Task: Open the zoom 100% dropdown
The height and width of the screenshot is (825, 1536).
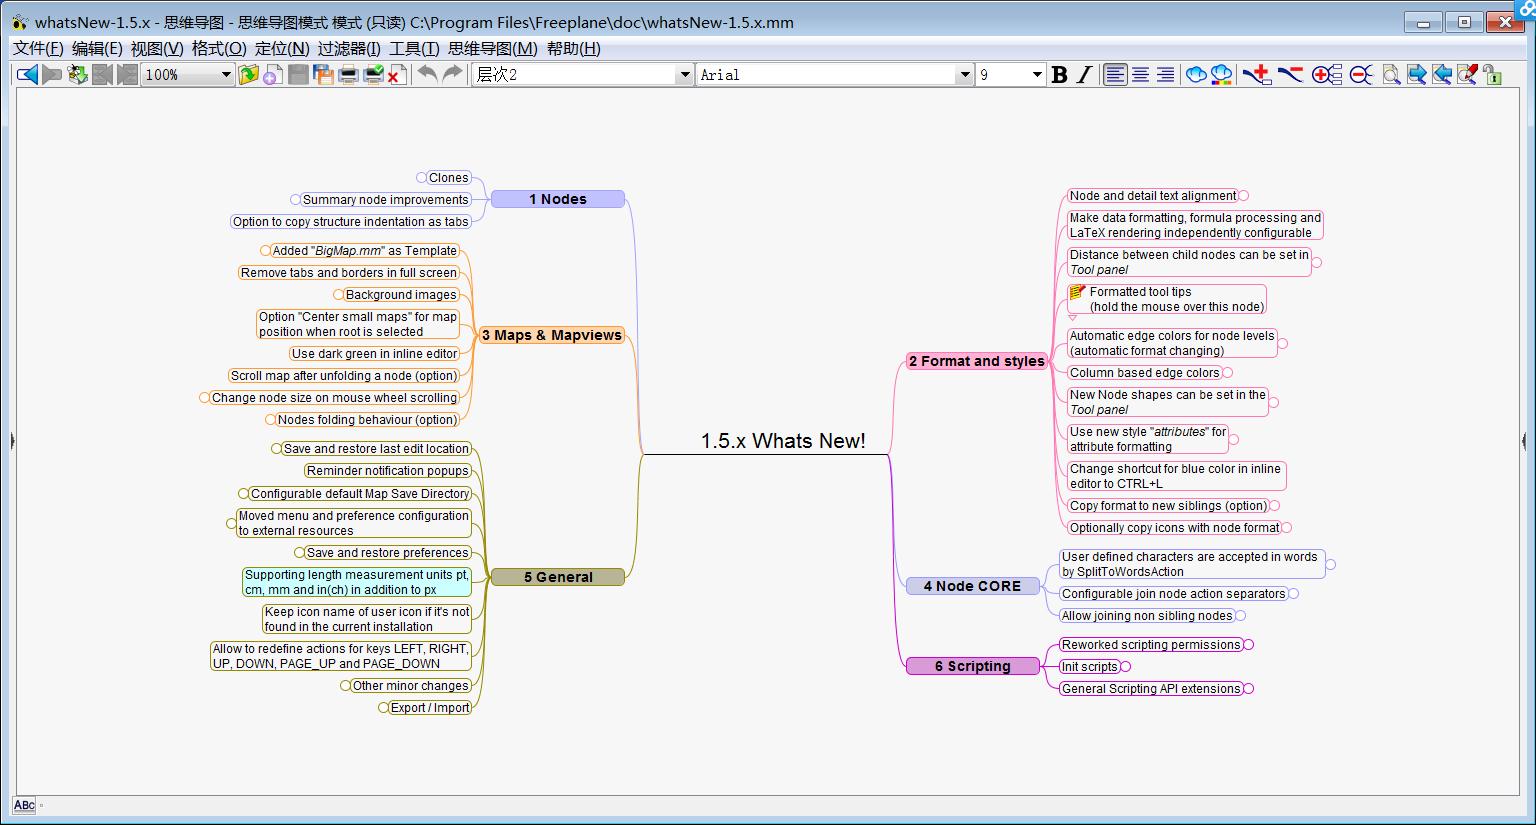Action: [226, 75]
